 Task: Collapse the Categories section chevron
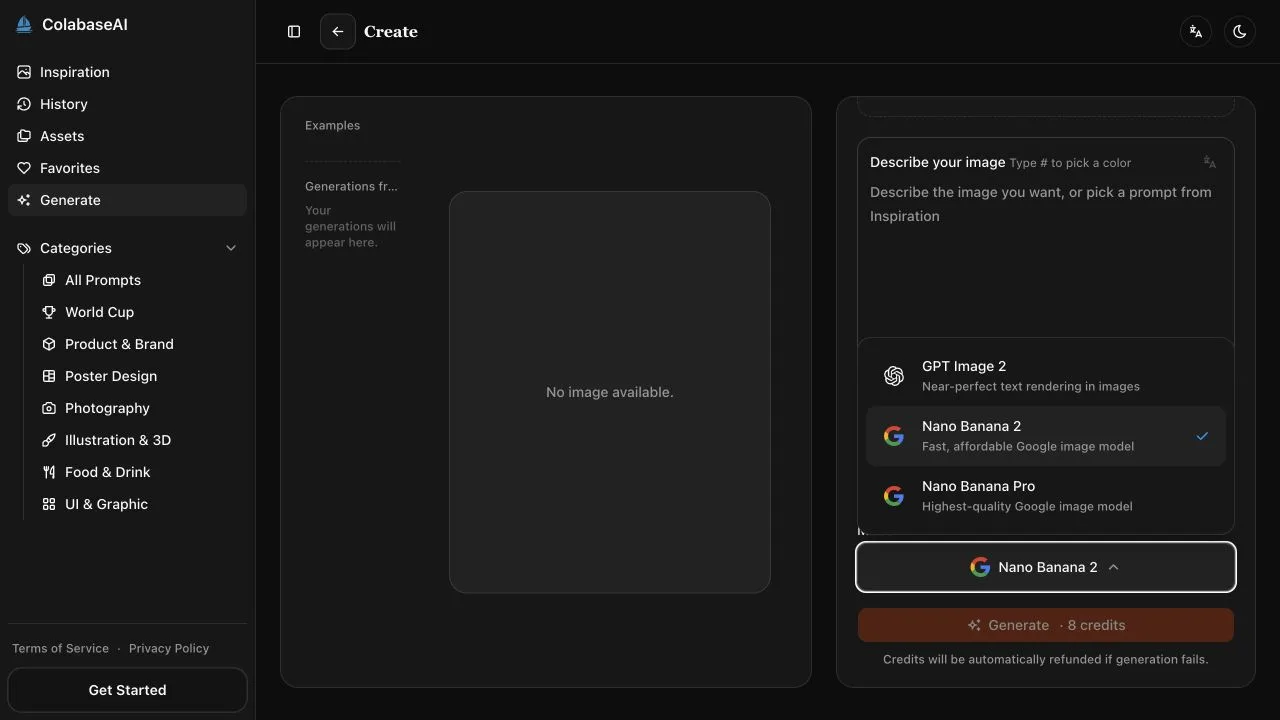point(231,248)
